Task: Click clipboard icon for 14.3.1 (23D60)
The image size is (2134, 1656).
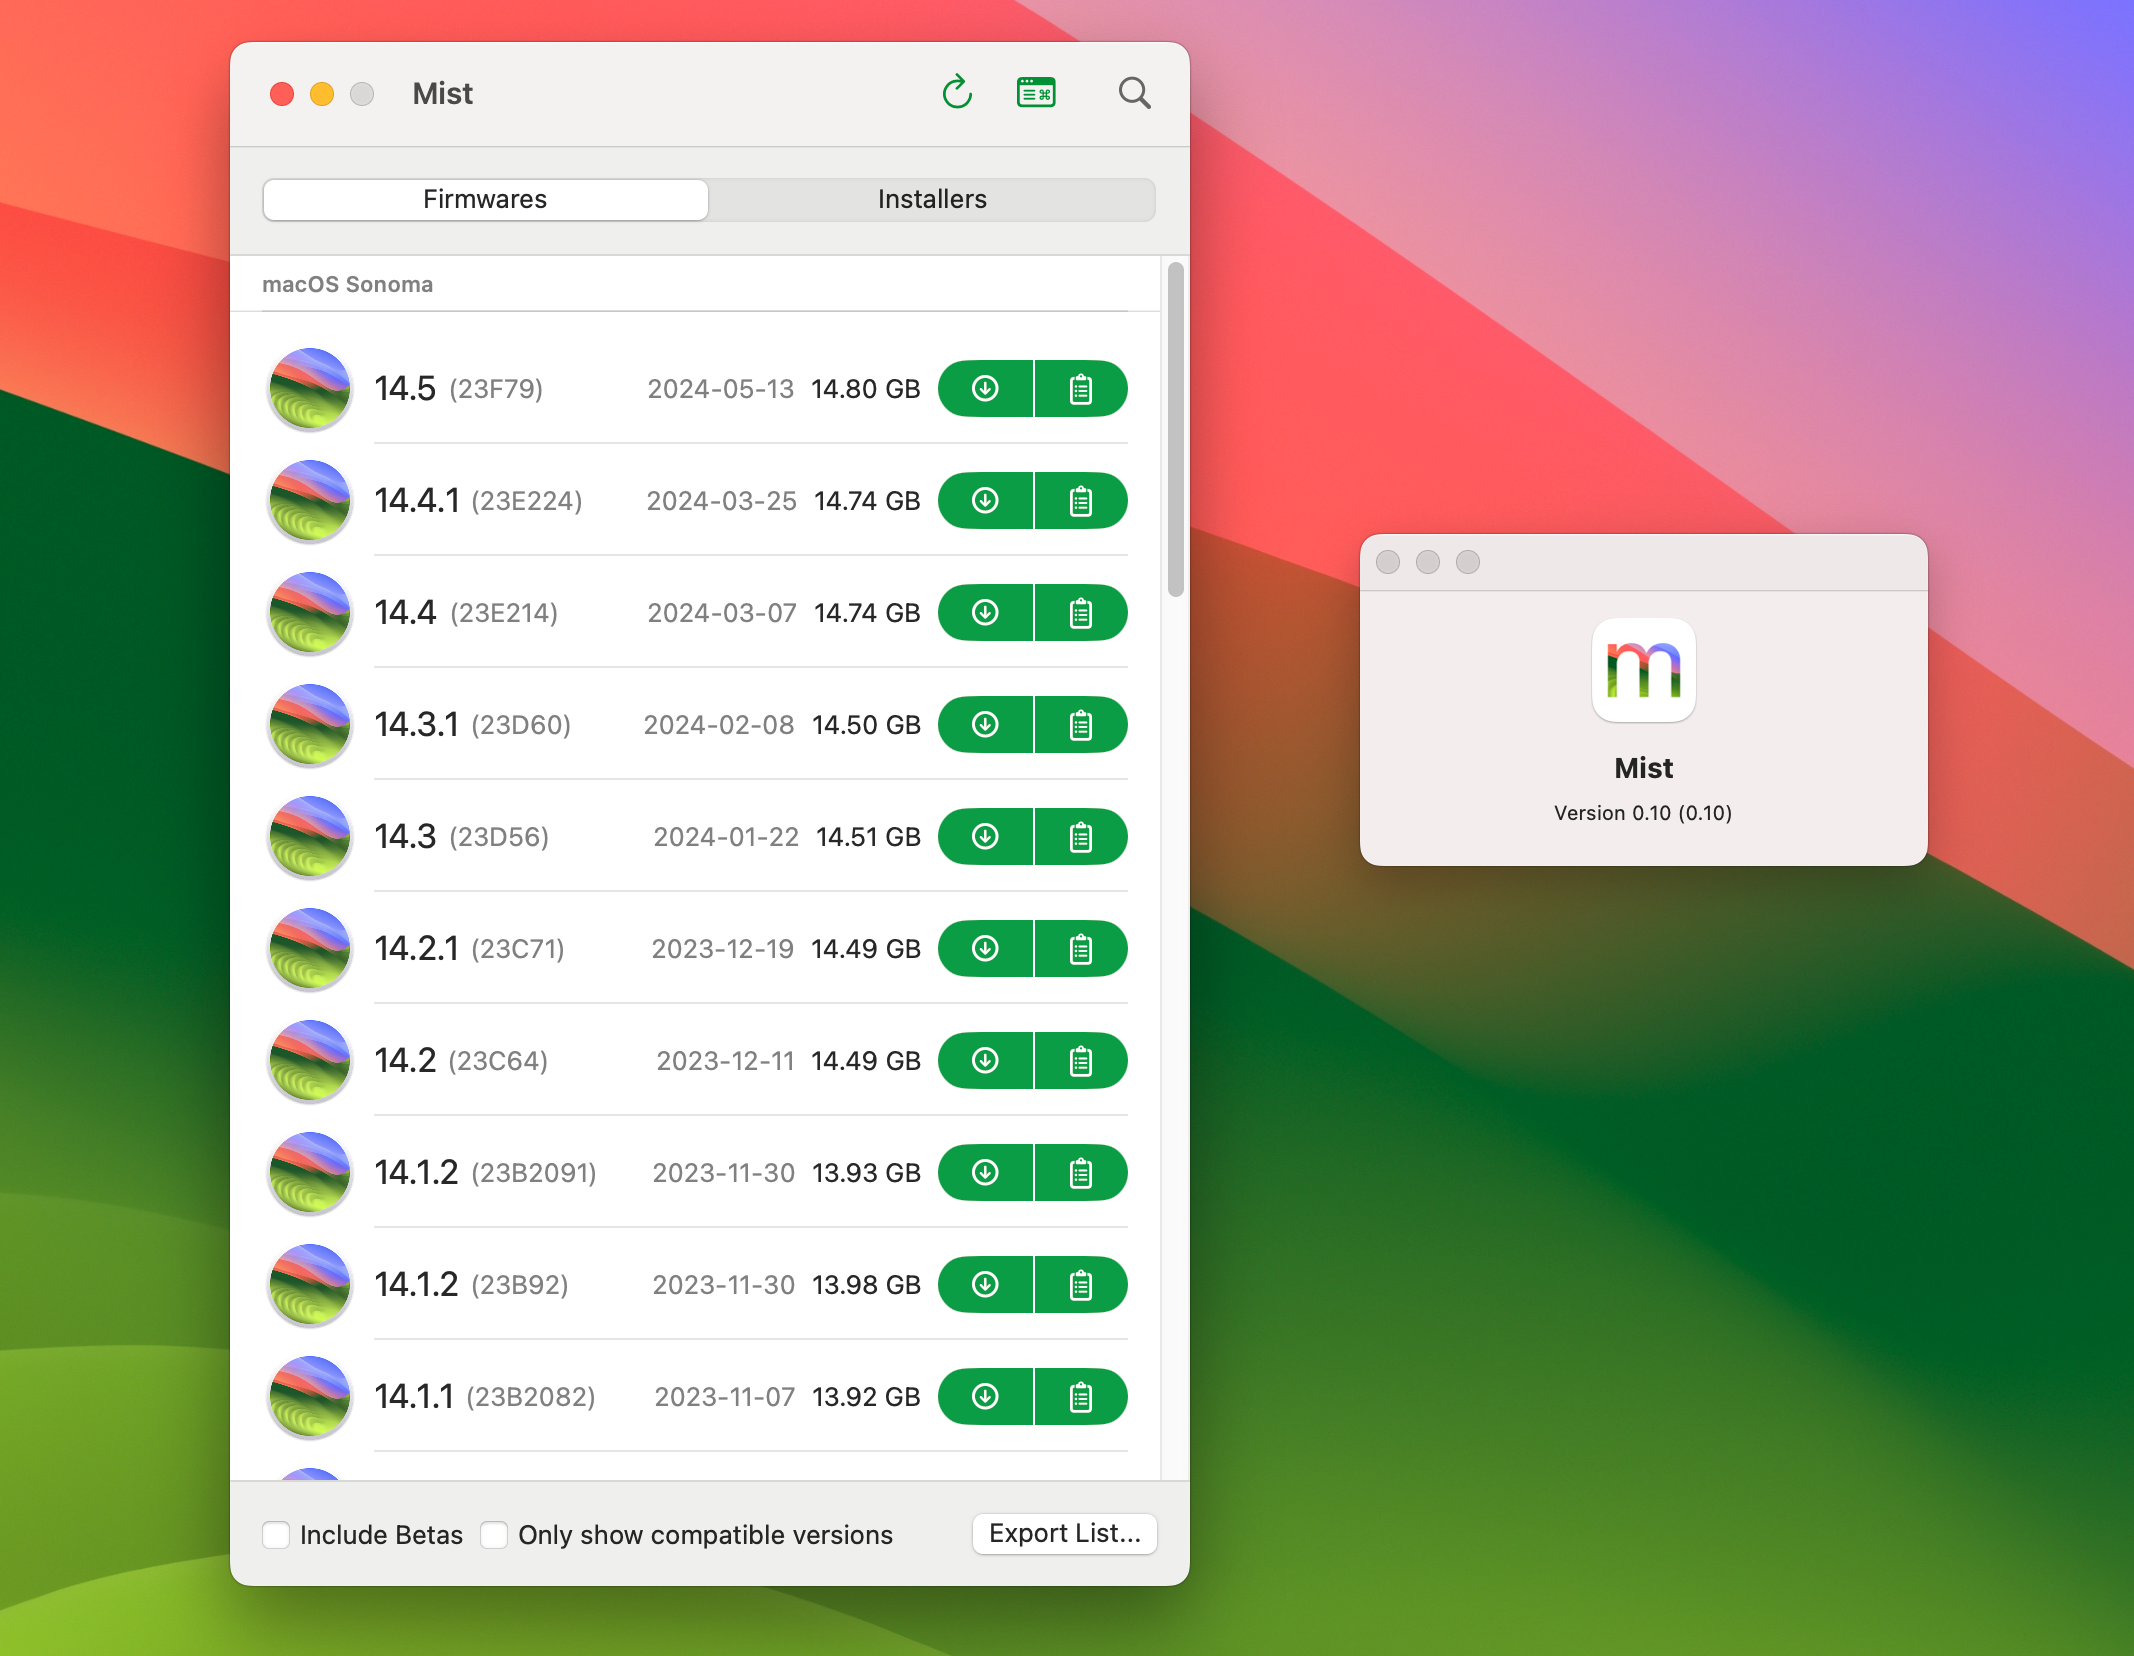Action: [1081, 725]
